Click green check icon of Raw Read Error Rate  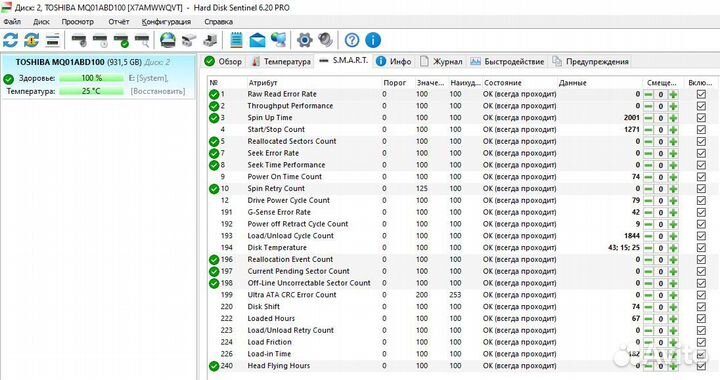tap(214, 95)
